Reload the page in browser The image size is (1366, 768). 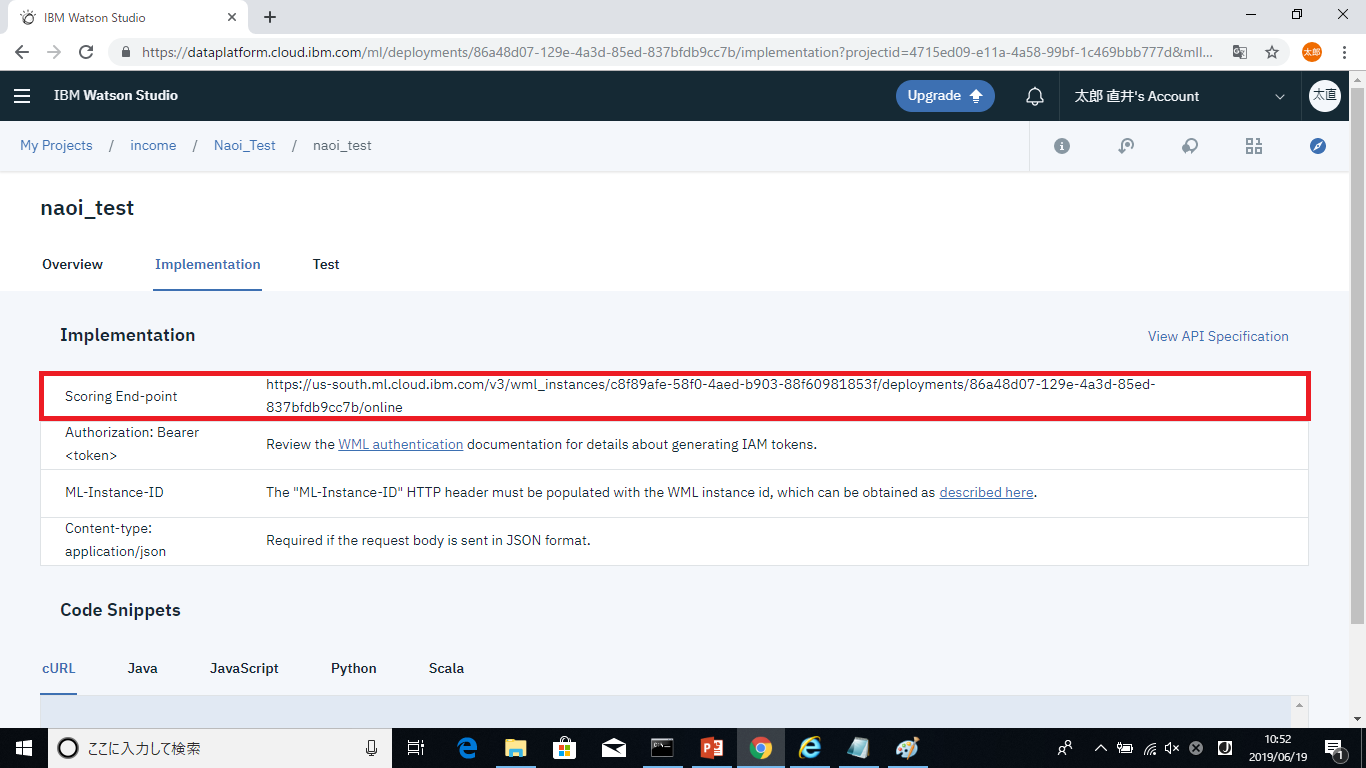point(86,52)
